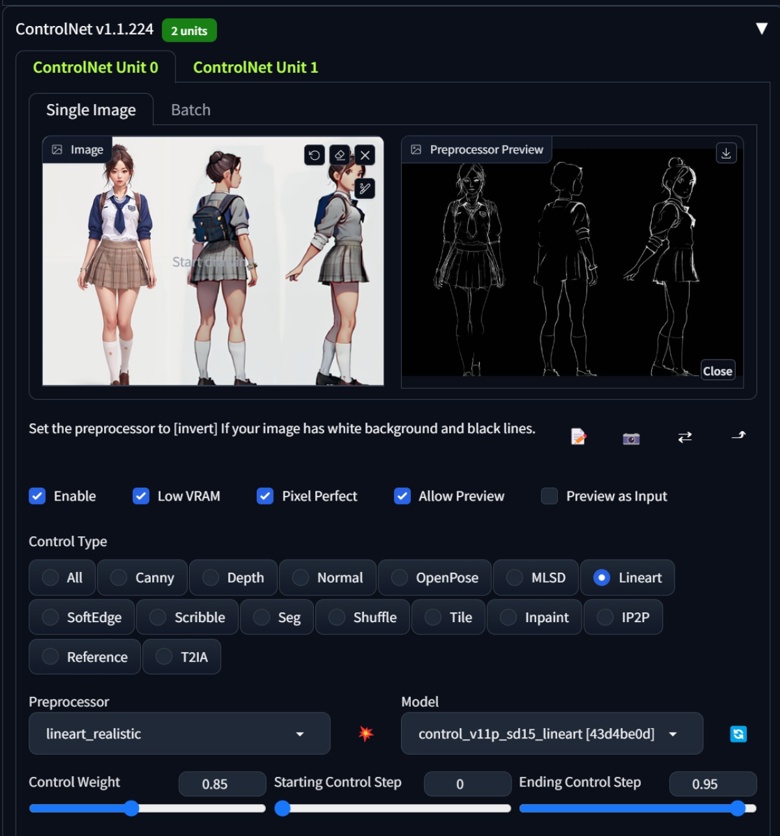Click the new canvas notepad icon
The width and height of the screenshot is (780, 836).
pyautogui.click(x=578, y=437)
